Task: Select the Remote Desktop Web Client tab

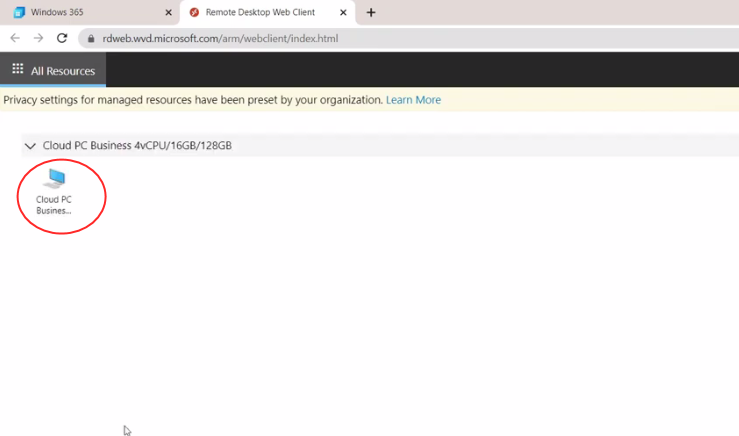Action: click(267, 12)
